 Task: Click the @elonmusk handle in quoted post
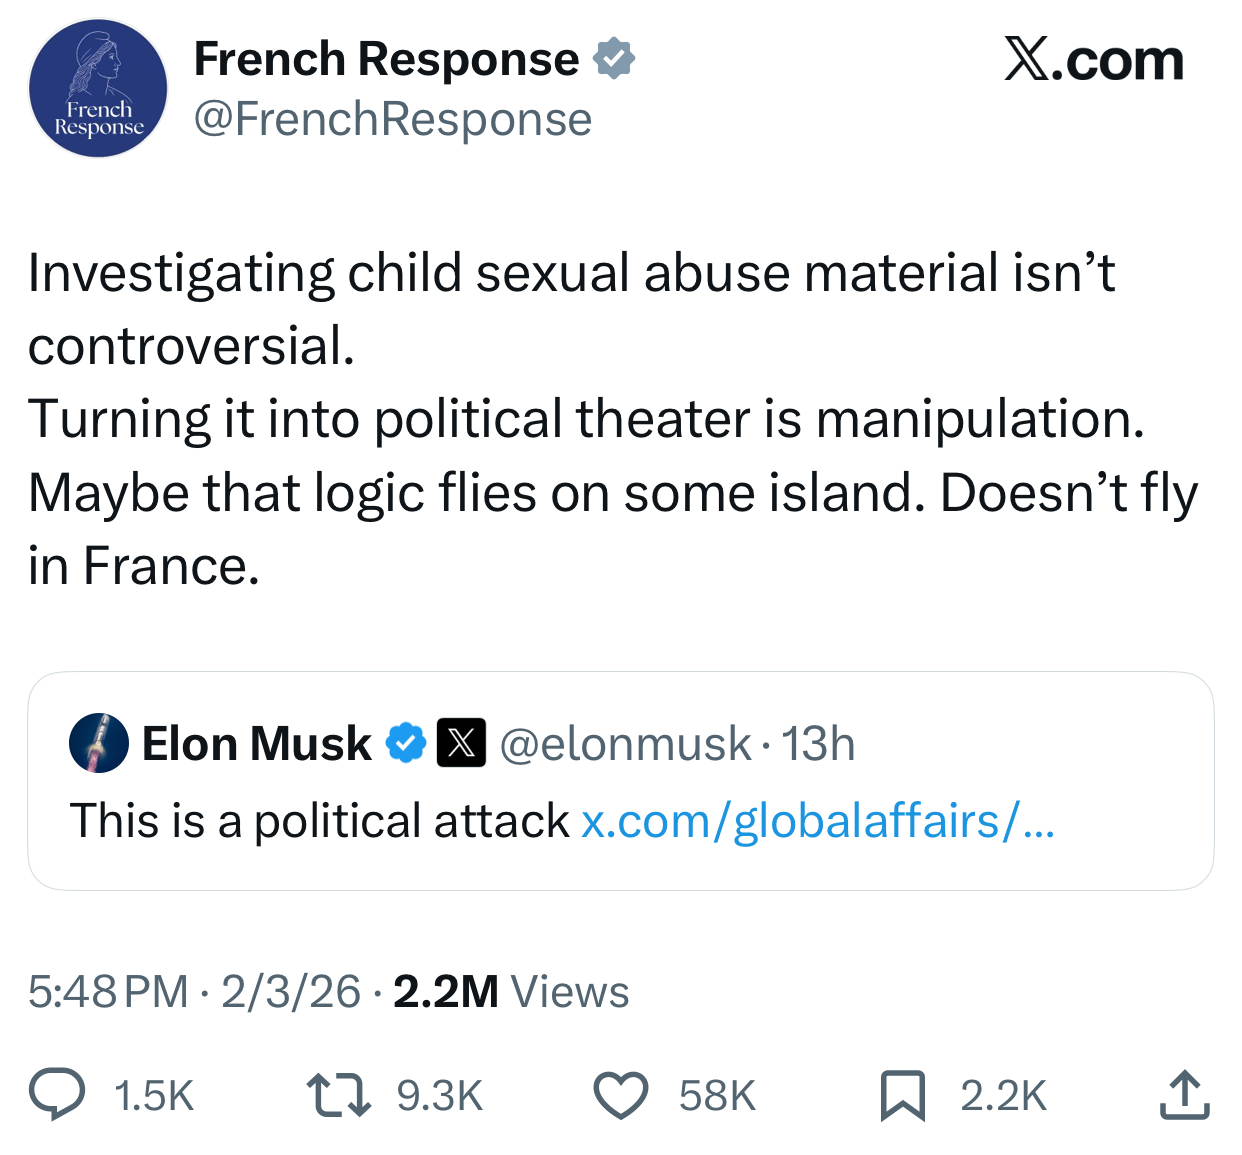click(624, 744)
